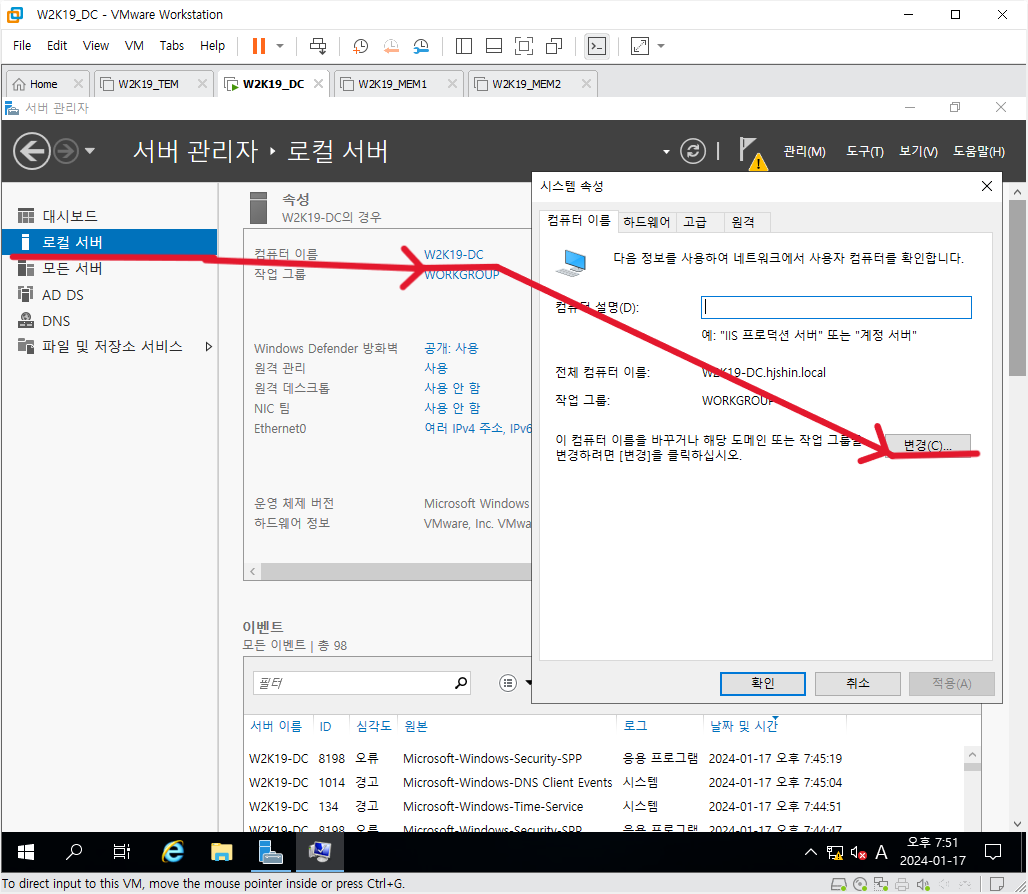The height and width of the screenshot is (894, 1028).
Task: Open the 도움말(H) menu
Action: point(978,151)
